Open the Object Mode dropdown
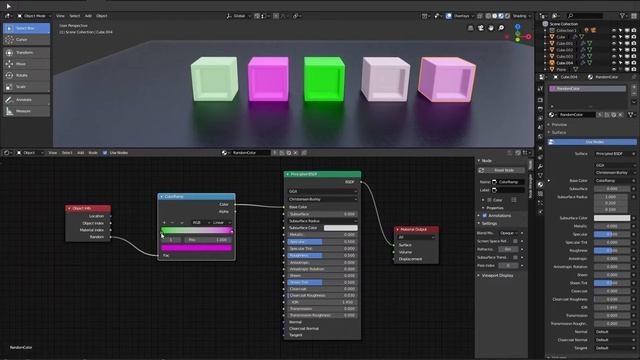 (x=34, y=16)
